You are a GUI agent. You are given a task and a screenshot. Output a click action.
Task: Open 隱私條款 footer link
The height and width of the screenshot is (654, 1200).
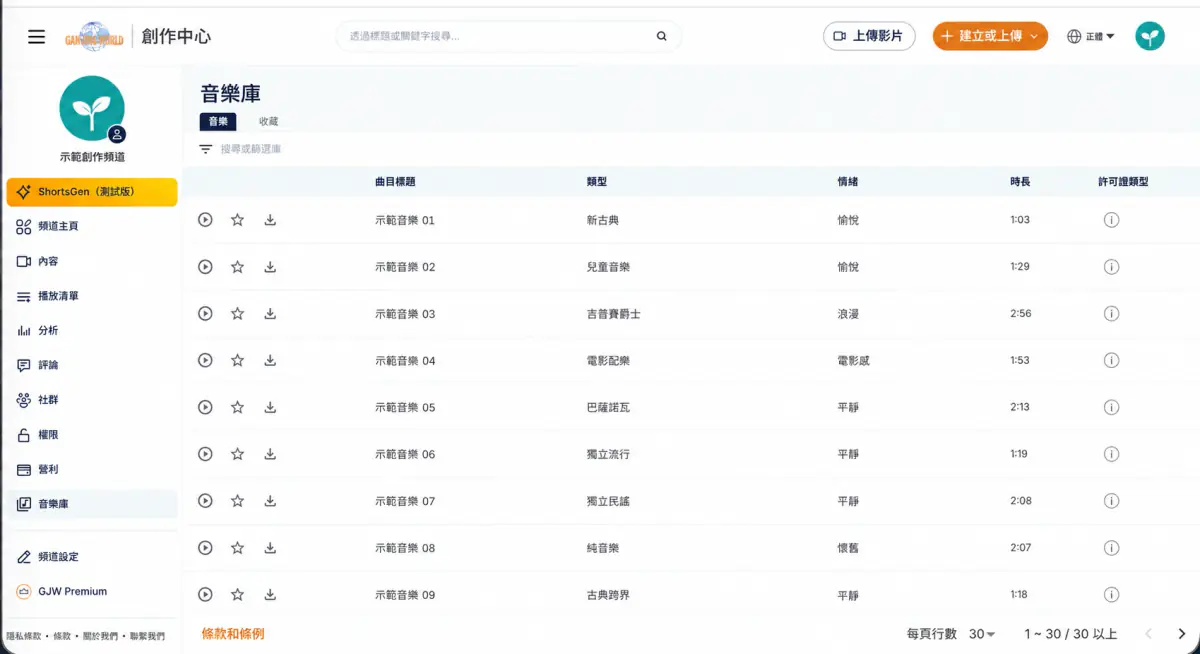[26, 636]
